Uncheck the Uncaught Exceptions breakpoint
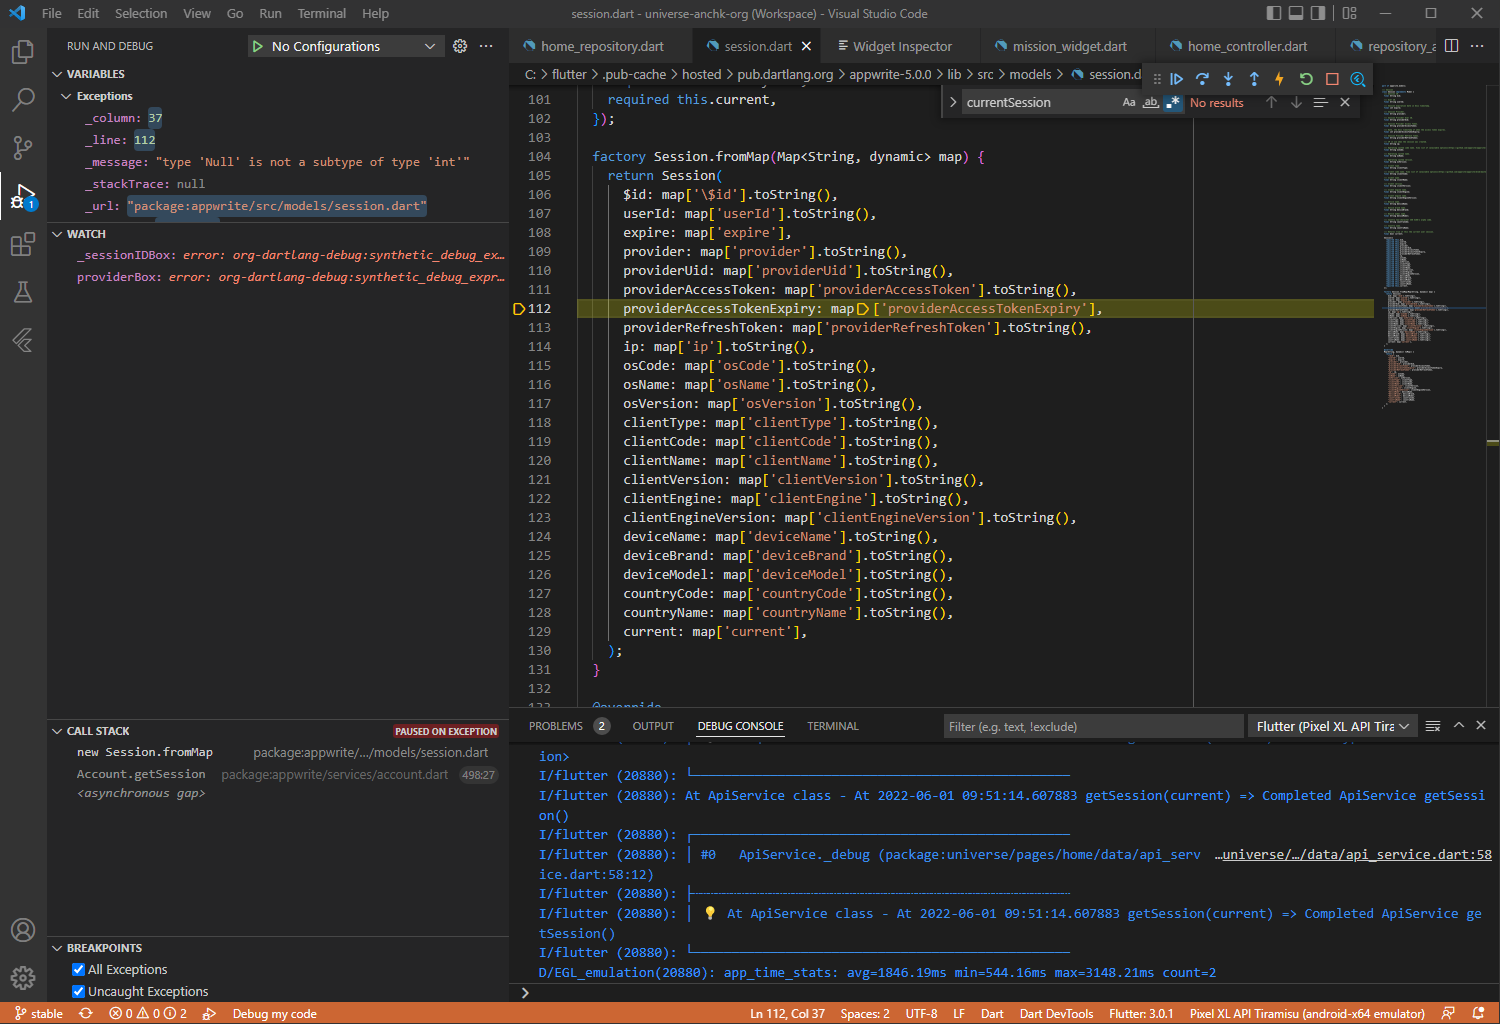The image size is (1500, 1024). pos(79,991)
